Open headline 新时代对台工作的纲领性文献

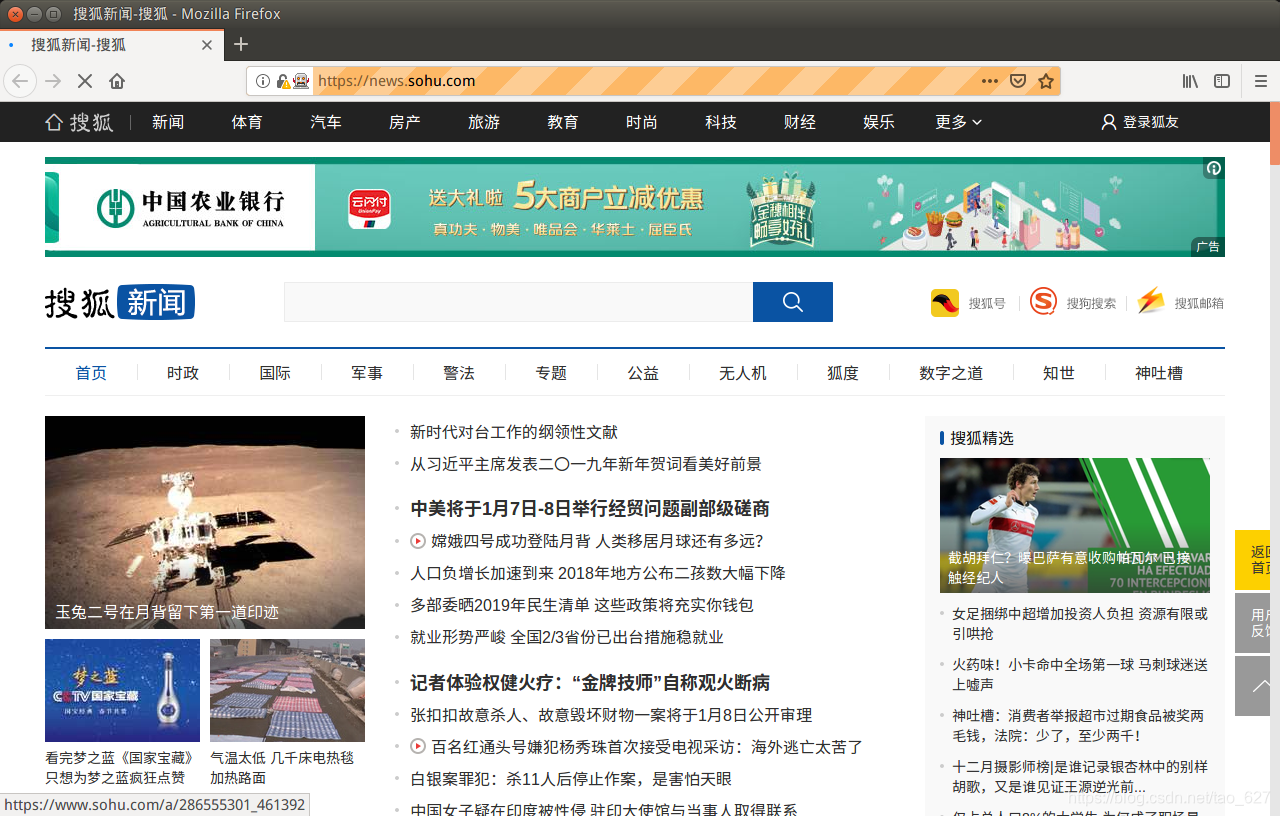[x=514, y=432]
